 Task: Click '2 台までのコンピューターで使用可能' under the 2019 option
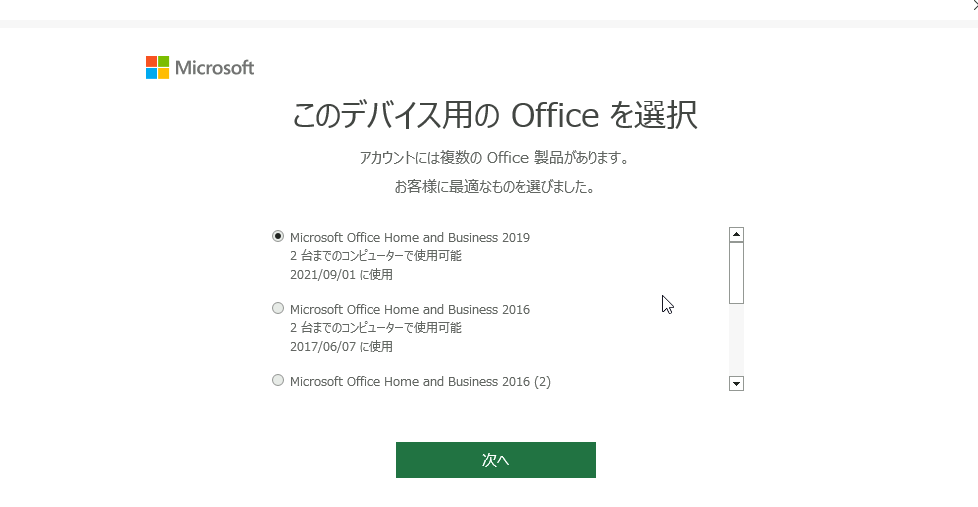point(375,256)
